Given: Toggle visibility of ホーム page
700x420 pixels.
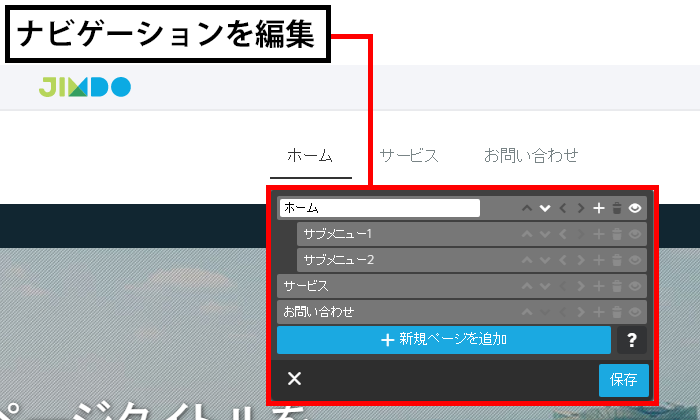Looking at the screenshot, I should 635,208.
